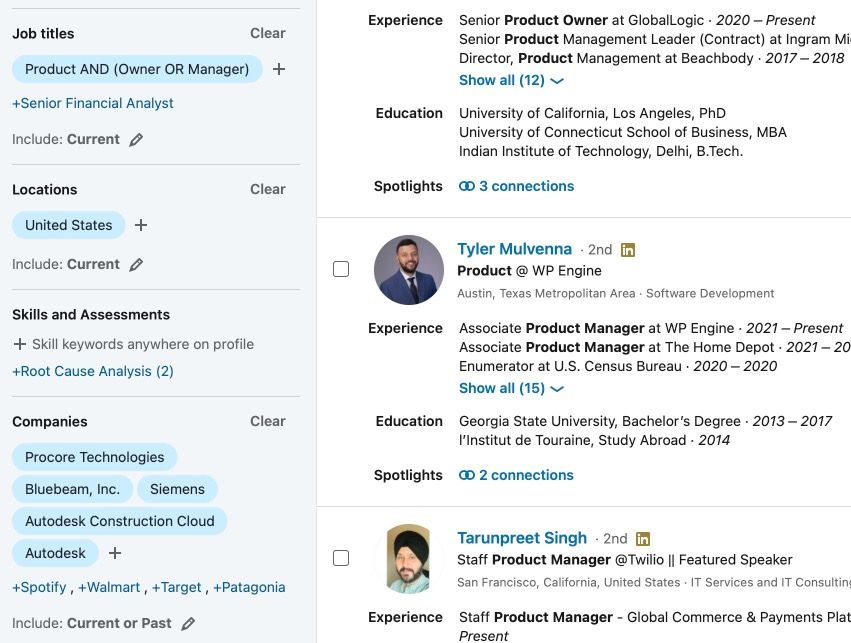Image resolution: width=851 pixels, height=643 pixels.
Task: Add suggested Root Cause Analysis skill
Action: (93, 371)
